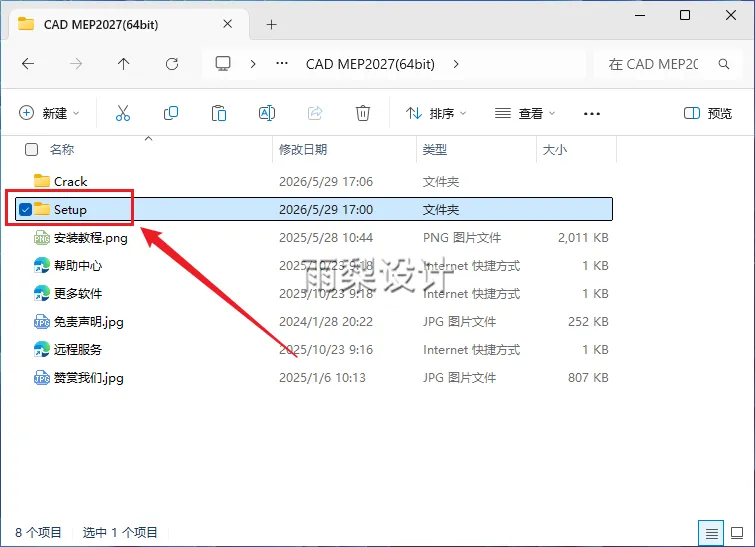Open the See more ellipsis in toolbar
Image resolution: width=755 pixels, height=547 pixels.
click(x=591, y=114)
